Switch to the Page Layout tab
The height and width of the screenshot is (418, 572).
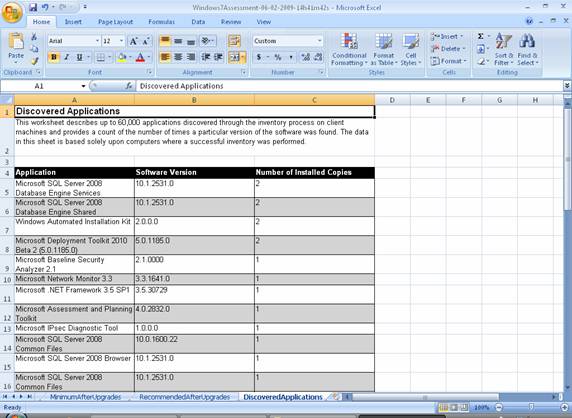point(115,22)
